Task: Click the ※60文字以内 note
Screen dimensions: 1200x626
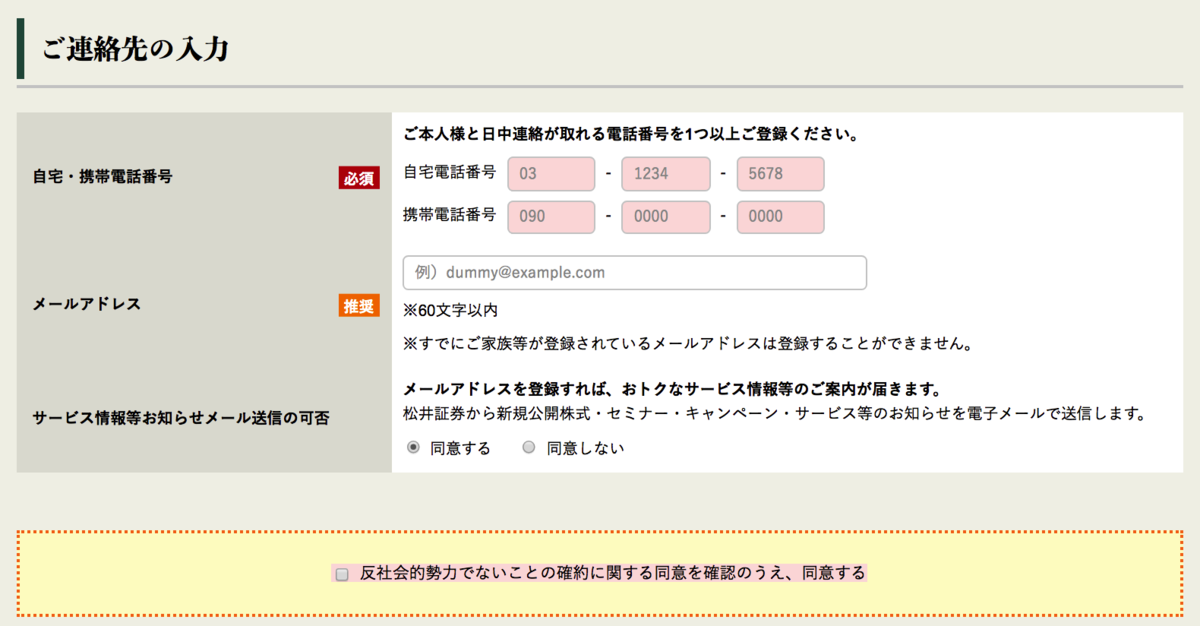Action: pos(450,310)
